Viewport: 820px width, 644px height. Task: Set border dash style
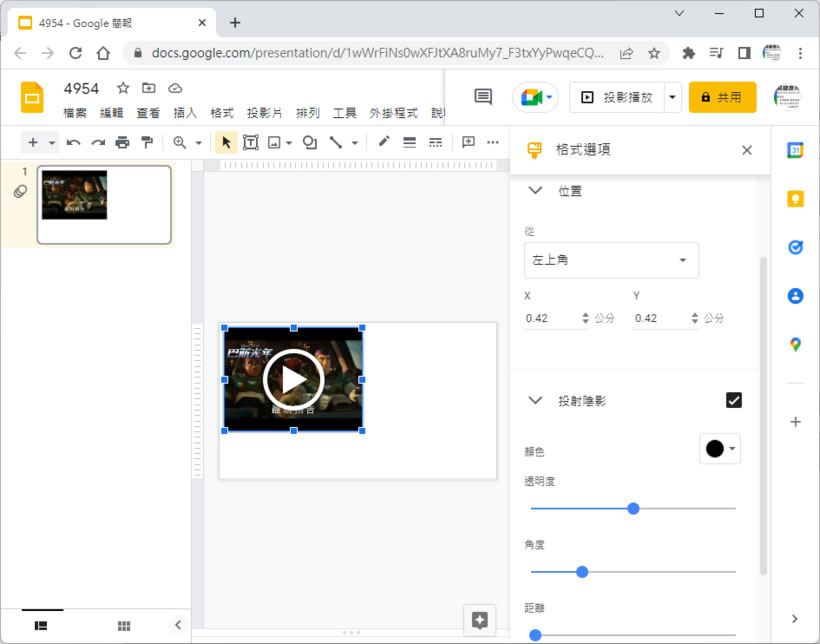[435, 142]
